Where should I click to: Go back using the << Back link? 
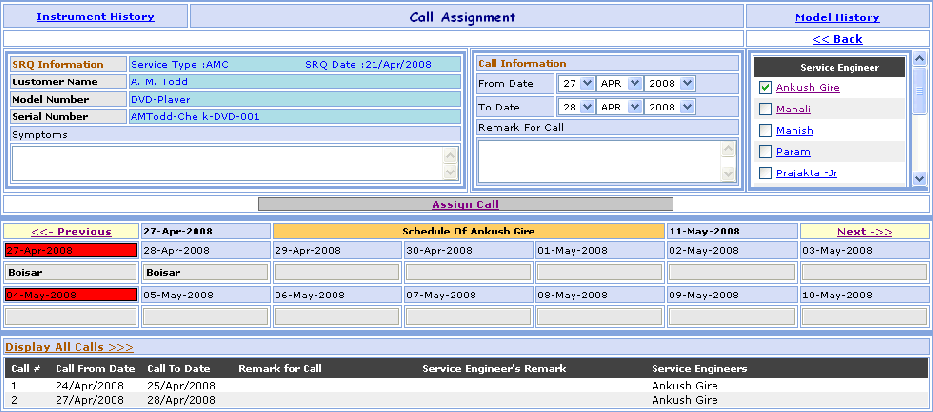[x=837, y=39]
